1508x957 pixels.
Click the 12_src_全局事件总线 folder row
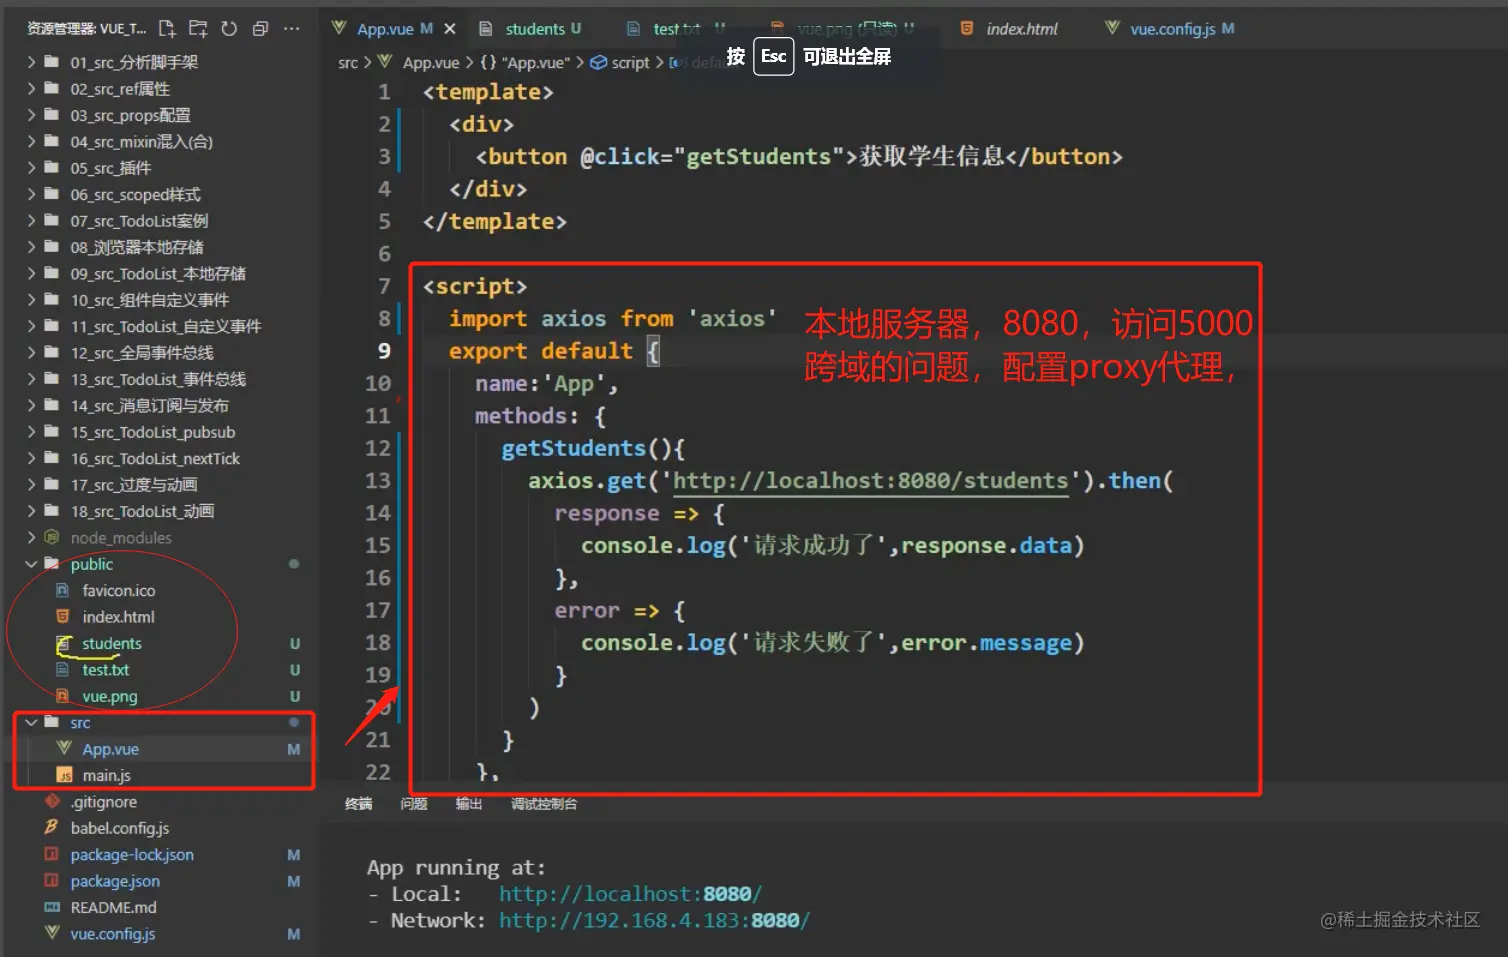click(x=160, y=353)
